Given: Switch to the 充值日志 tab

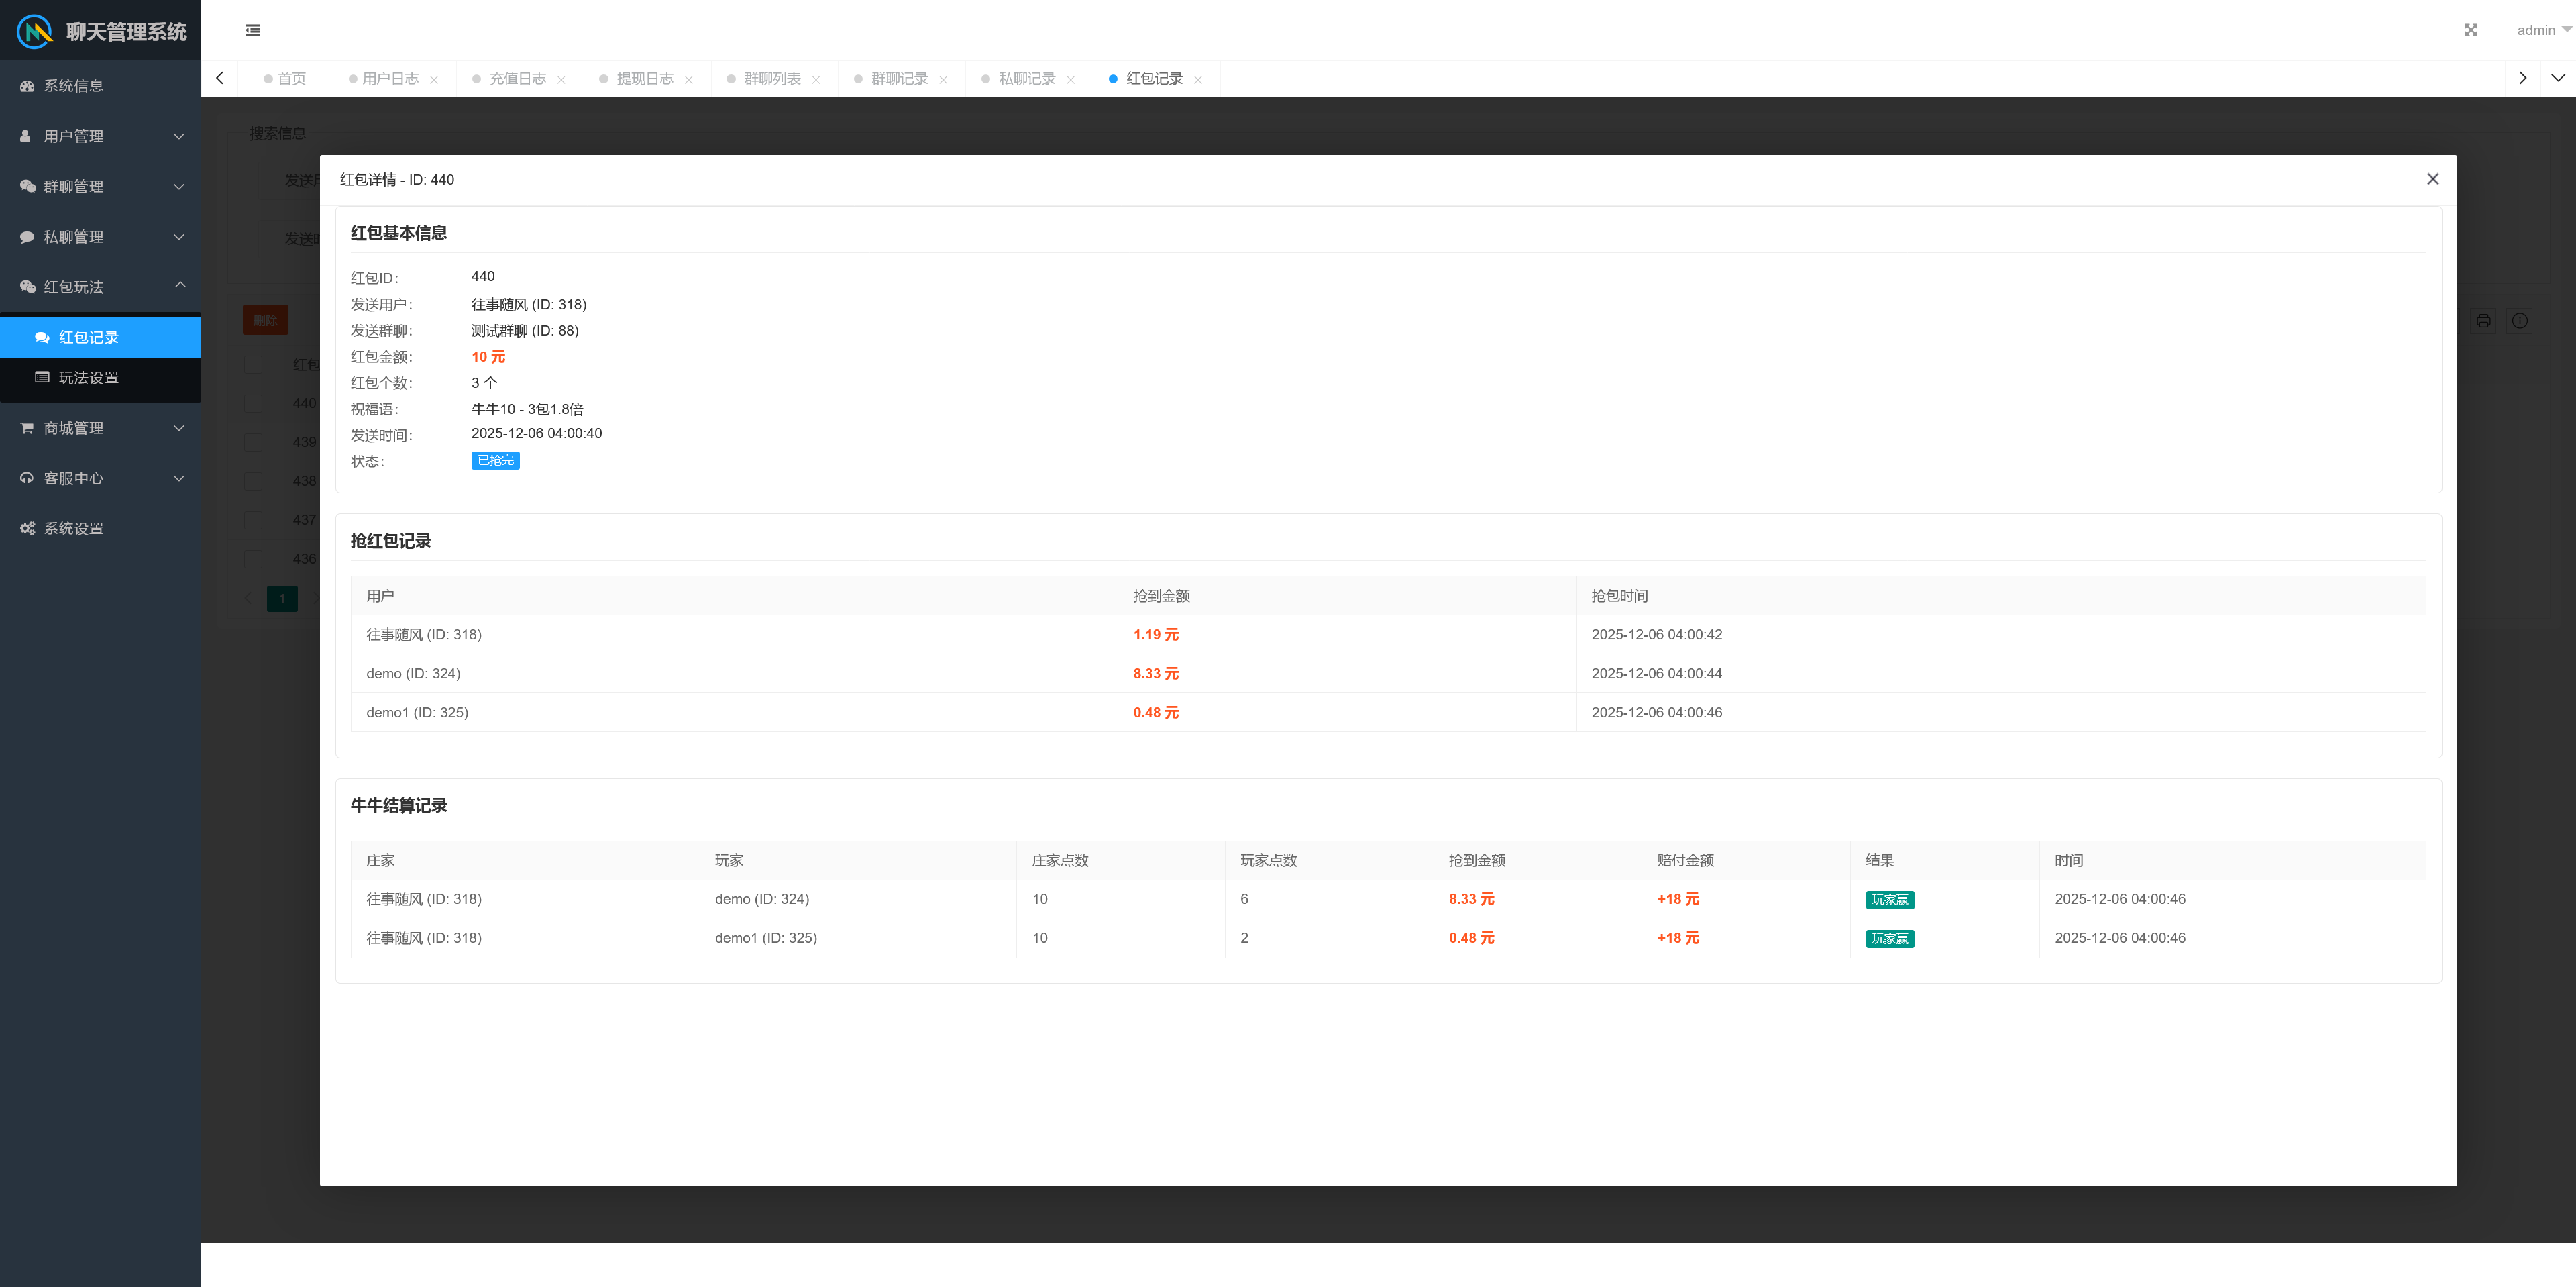Looking at the screenshot, I should (x=517, y=79).
